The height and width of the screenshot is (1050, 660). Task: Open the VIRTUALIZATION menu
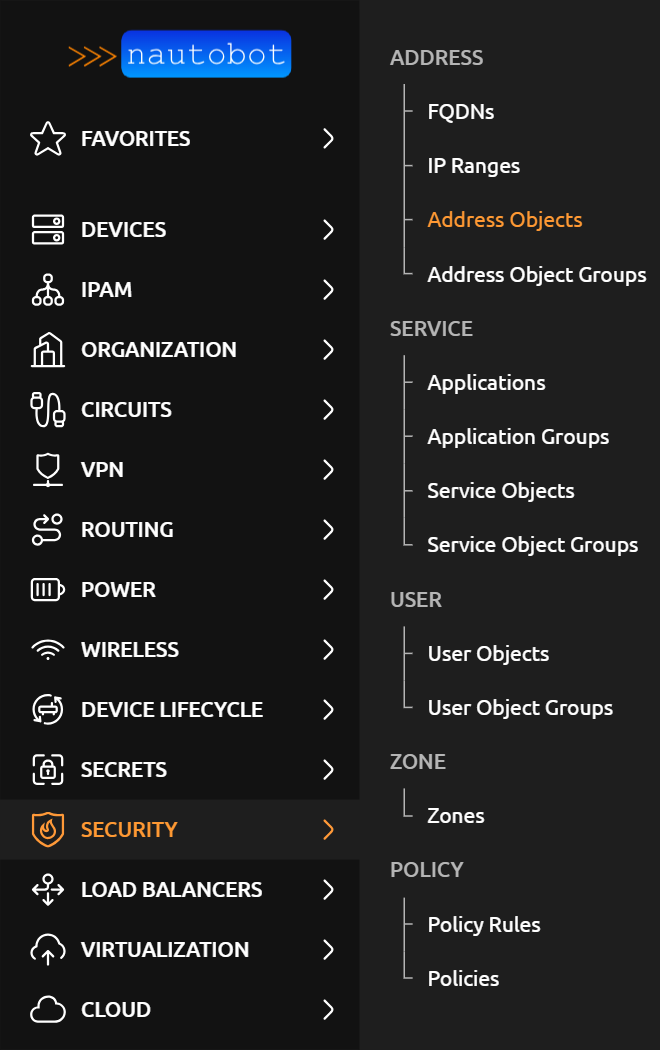[328, 949]
